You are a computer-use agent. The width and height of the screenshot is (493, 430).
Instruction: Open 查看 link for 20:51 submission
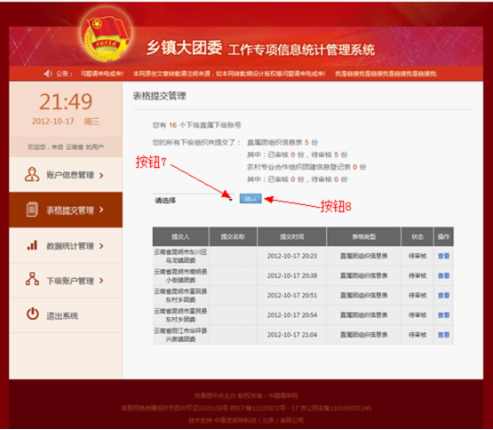444,295
